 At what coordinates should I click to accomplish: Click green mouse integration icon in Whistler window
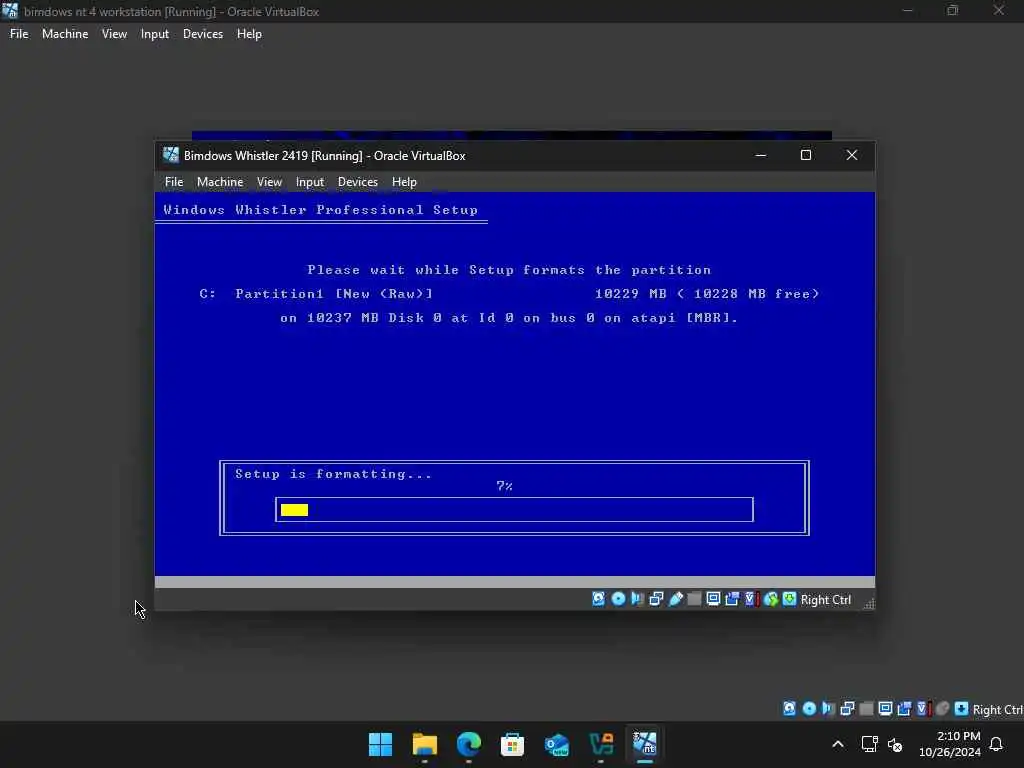click(771, 599)
